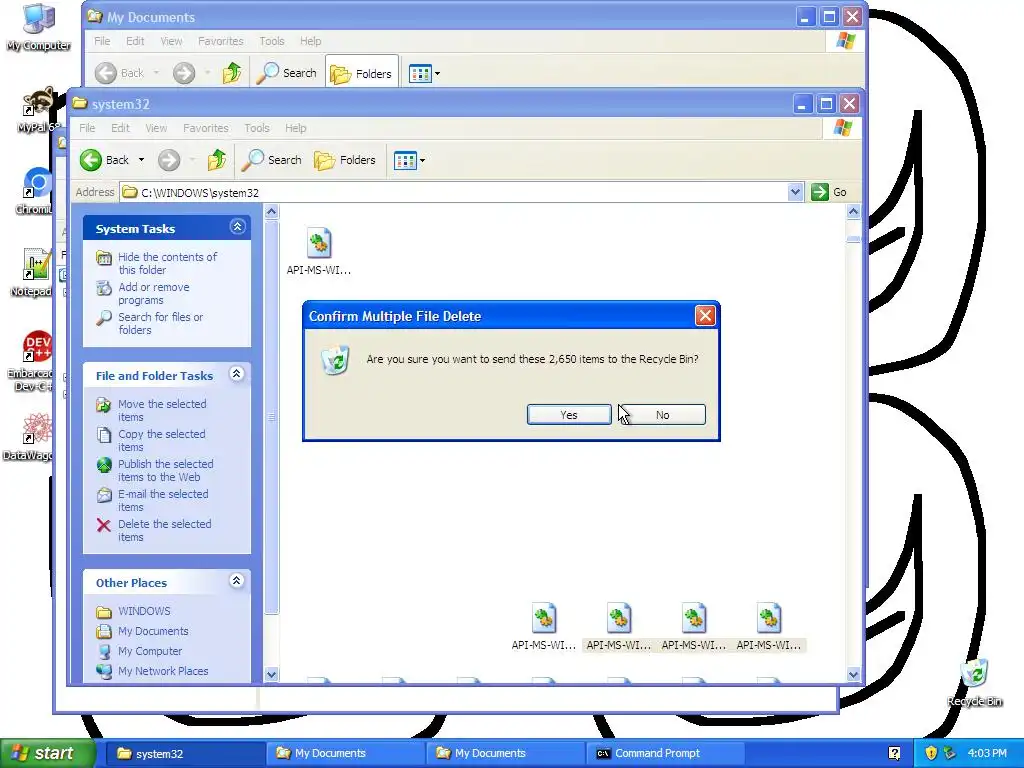1024x768 pixels.
Task: Click the Go button beside address bar
Action: pos(829,192)
